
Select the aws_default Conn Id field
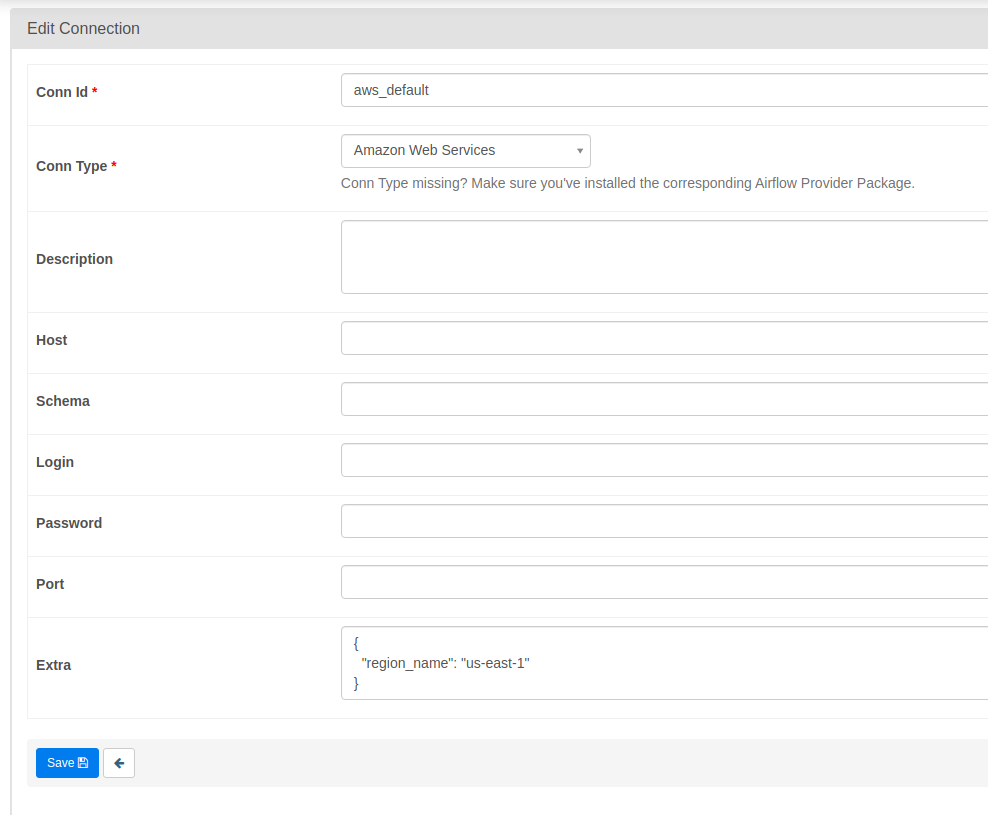pyautogui.click(x=600, y=89)
